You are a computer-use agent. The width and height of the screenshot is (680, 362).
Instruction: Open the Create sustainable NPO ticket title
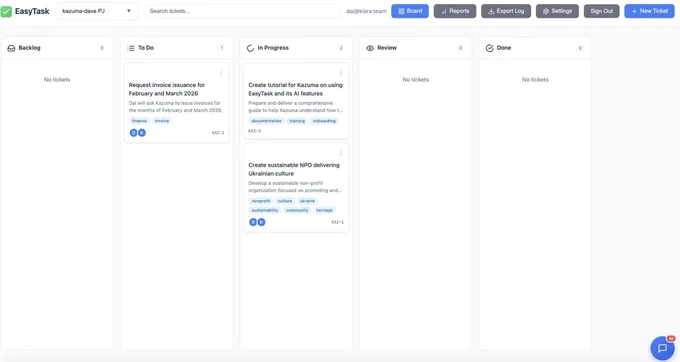294,169
